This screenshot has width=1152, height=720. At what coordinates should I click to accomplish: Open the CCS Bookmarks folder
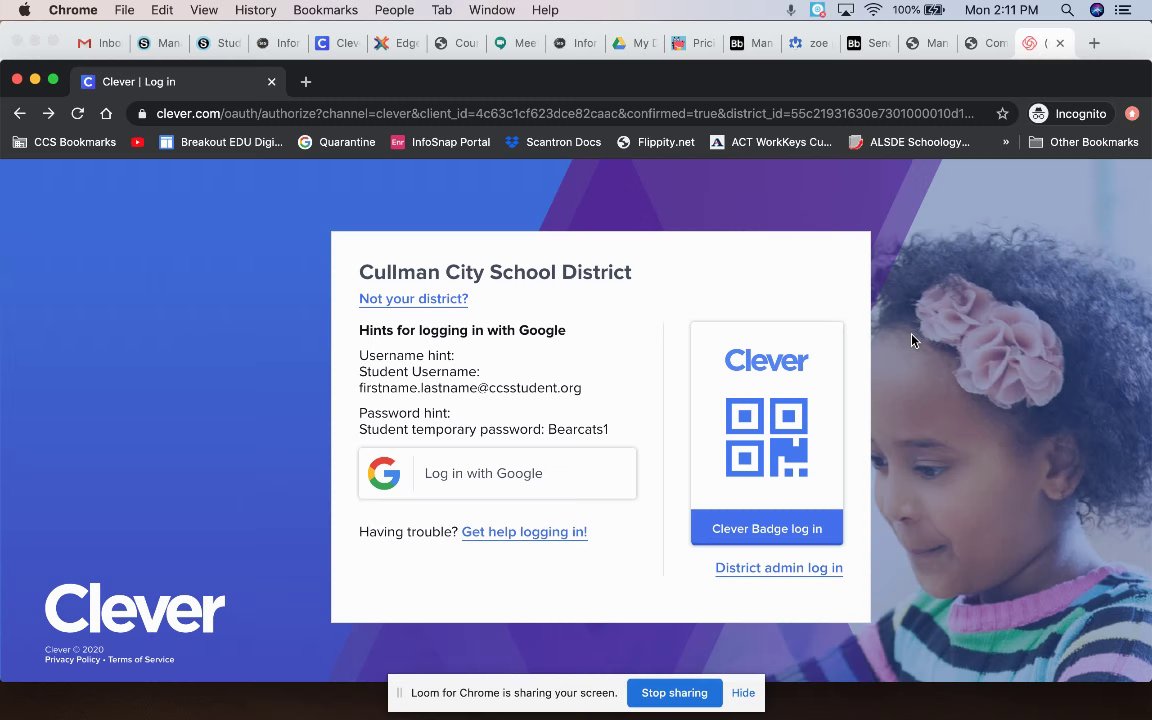coord(65,142)
